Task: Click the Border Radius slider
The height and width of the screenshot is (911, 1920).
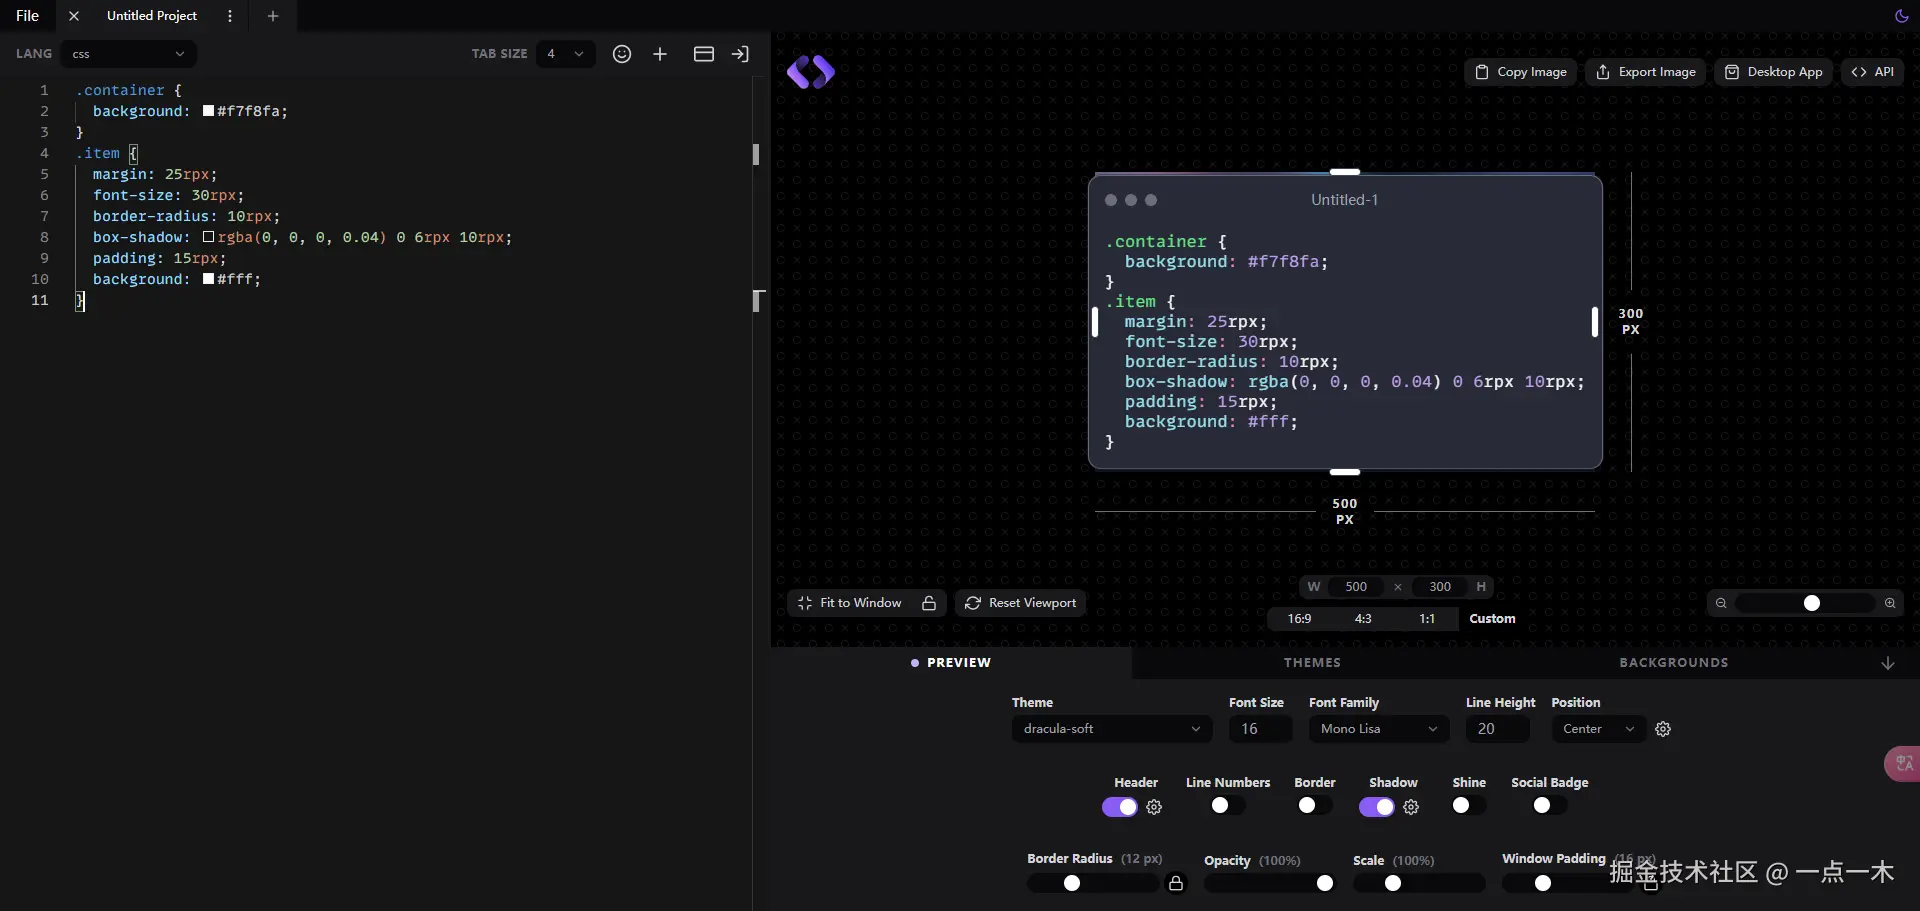Action: pyautogui.click(x=1094, y=883)
